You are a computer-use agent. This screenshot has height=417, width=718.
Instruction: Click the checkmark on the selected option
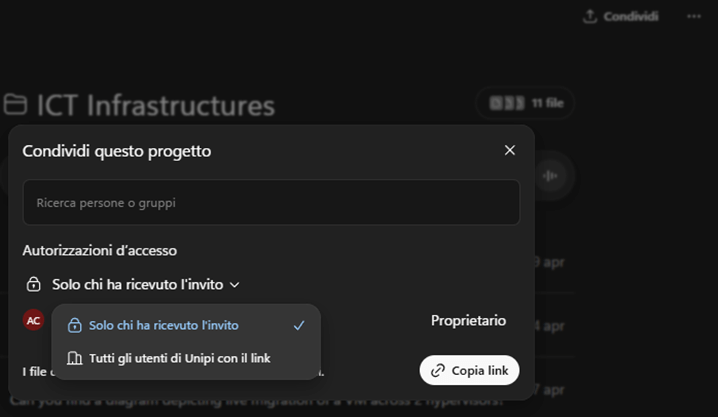pos(298,325)
